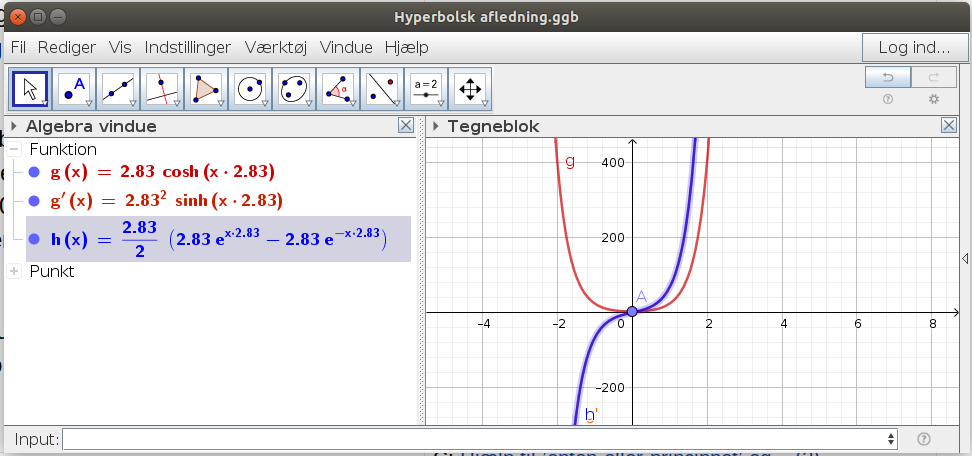Select the Move arrow tool
972x456 pixels.
tap(30, 90)
